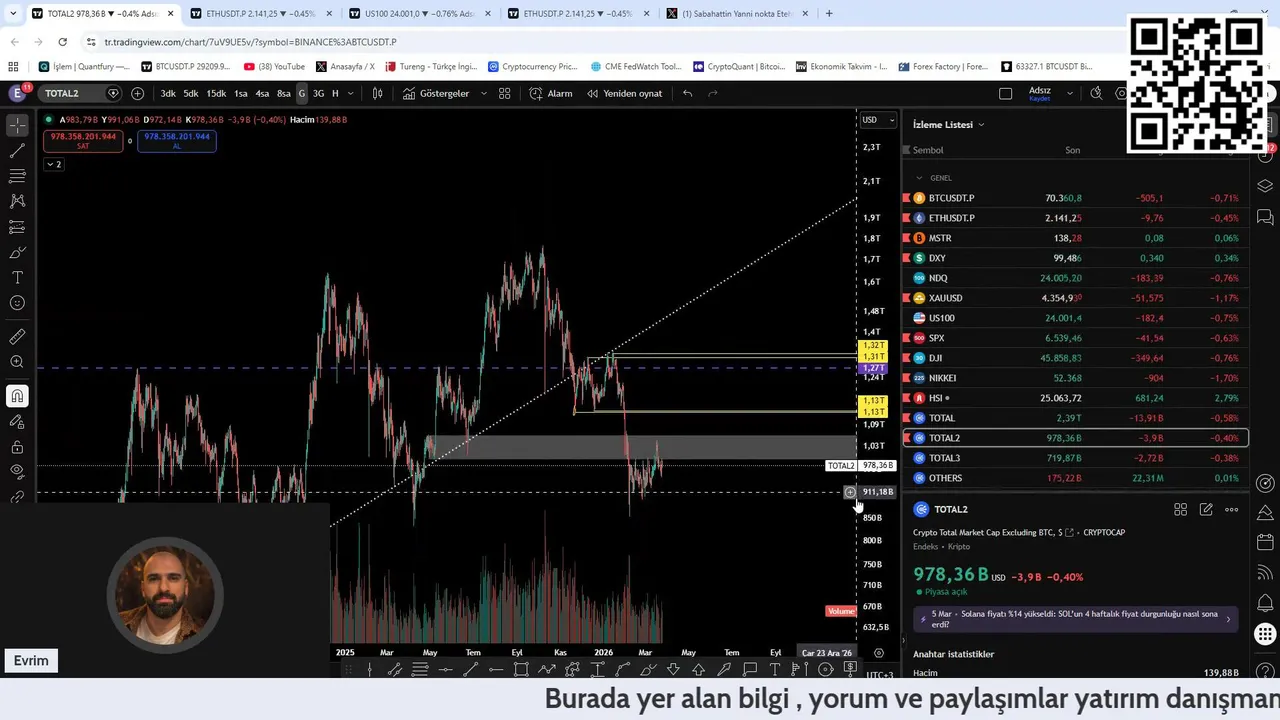Click the compare or add symbol plus
Screen dimensions: 1280x720
click(x=137, y=93)
